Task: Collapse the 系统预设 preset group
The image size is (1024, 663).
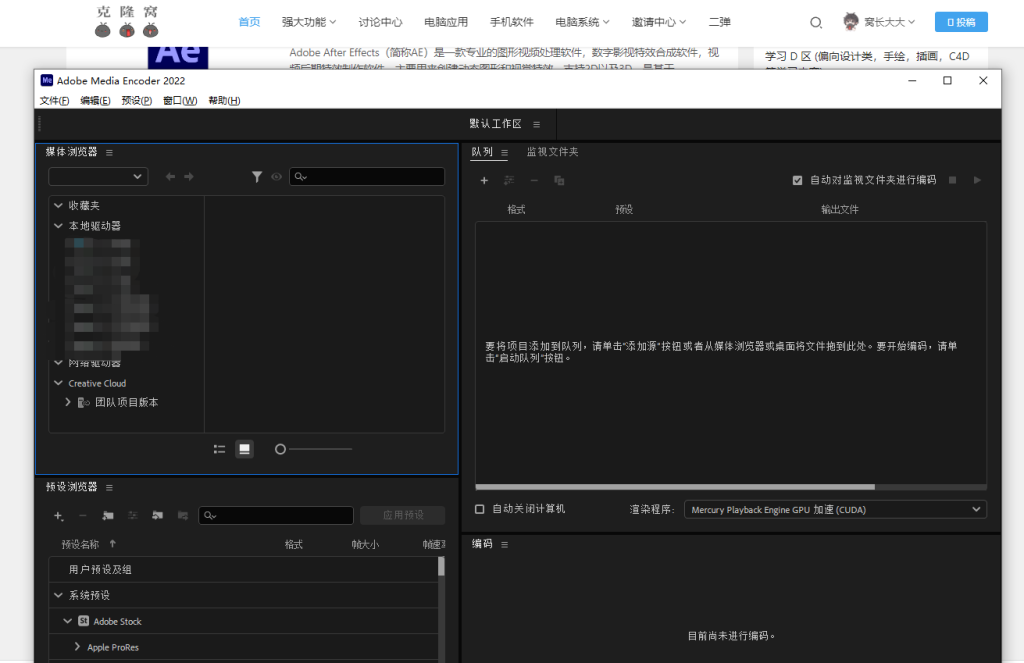Action: (x=58, y=596)
